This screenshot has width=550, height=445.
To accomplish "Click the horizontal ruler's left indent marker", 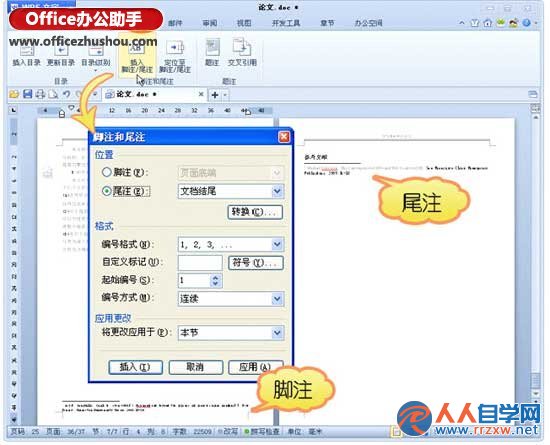I will (62, 113).
